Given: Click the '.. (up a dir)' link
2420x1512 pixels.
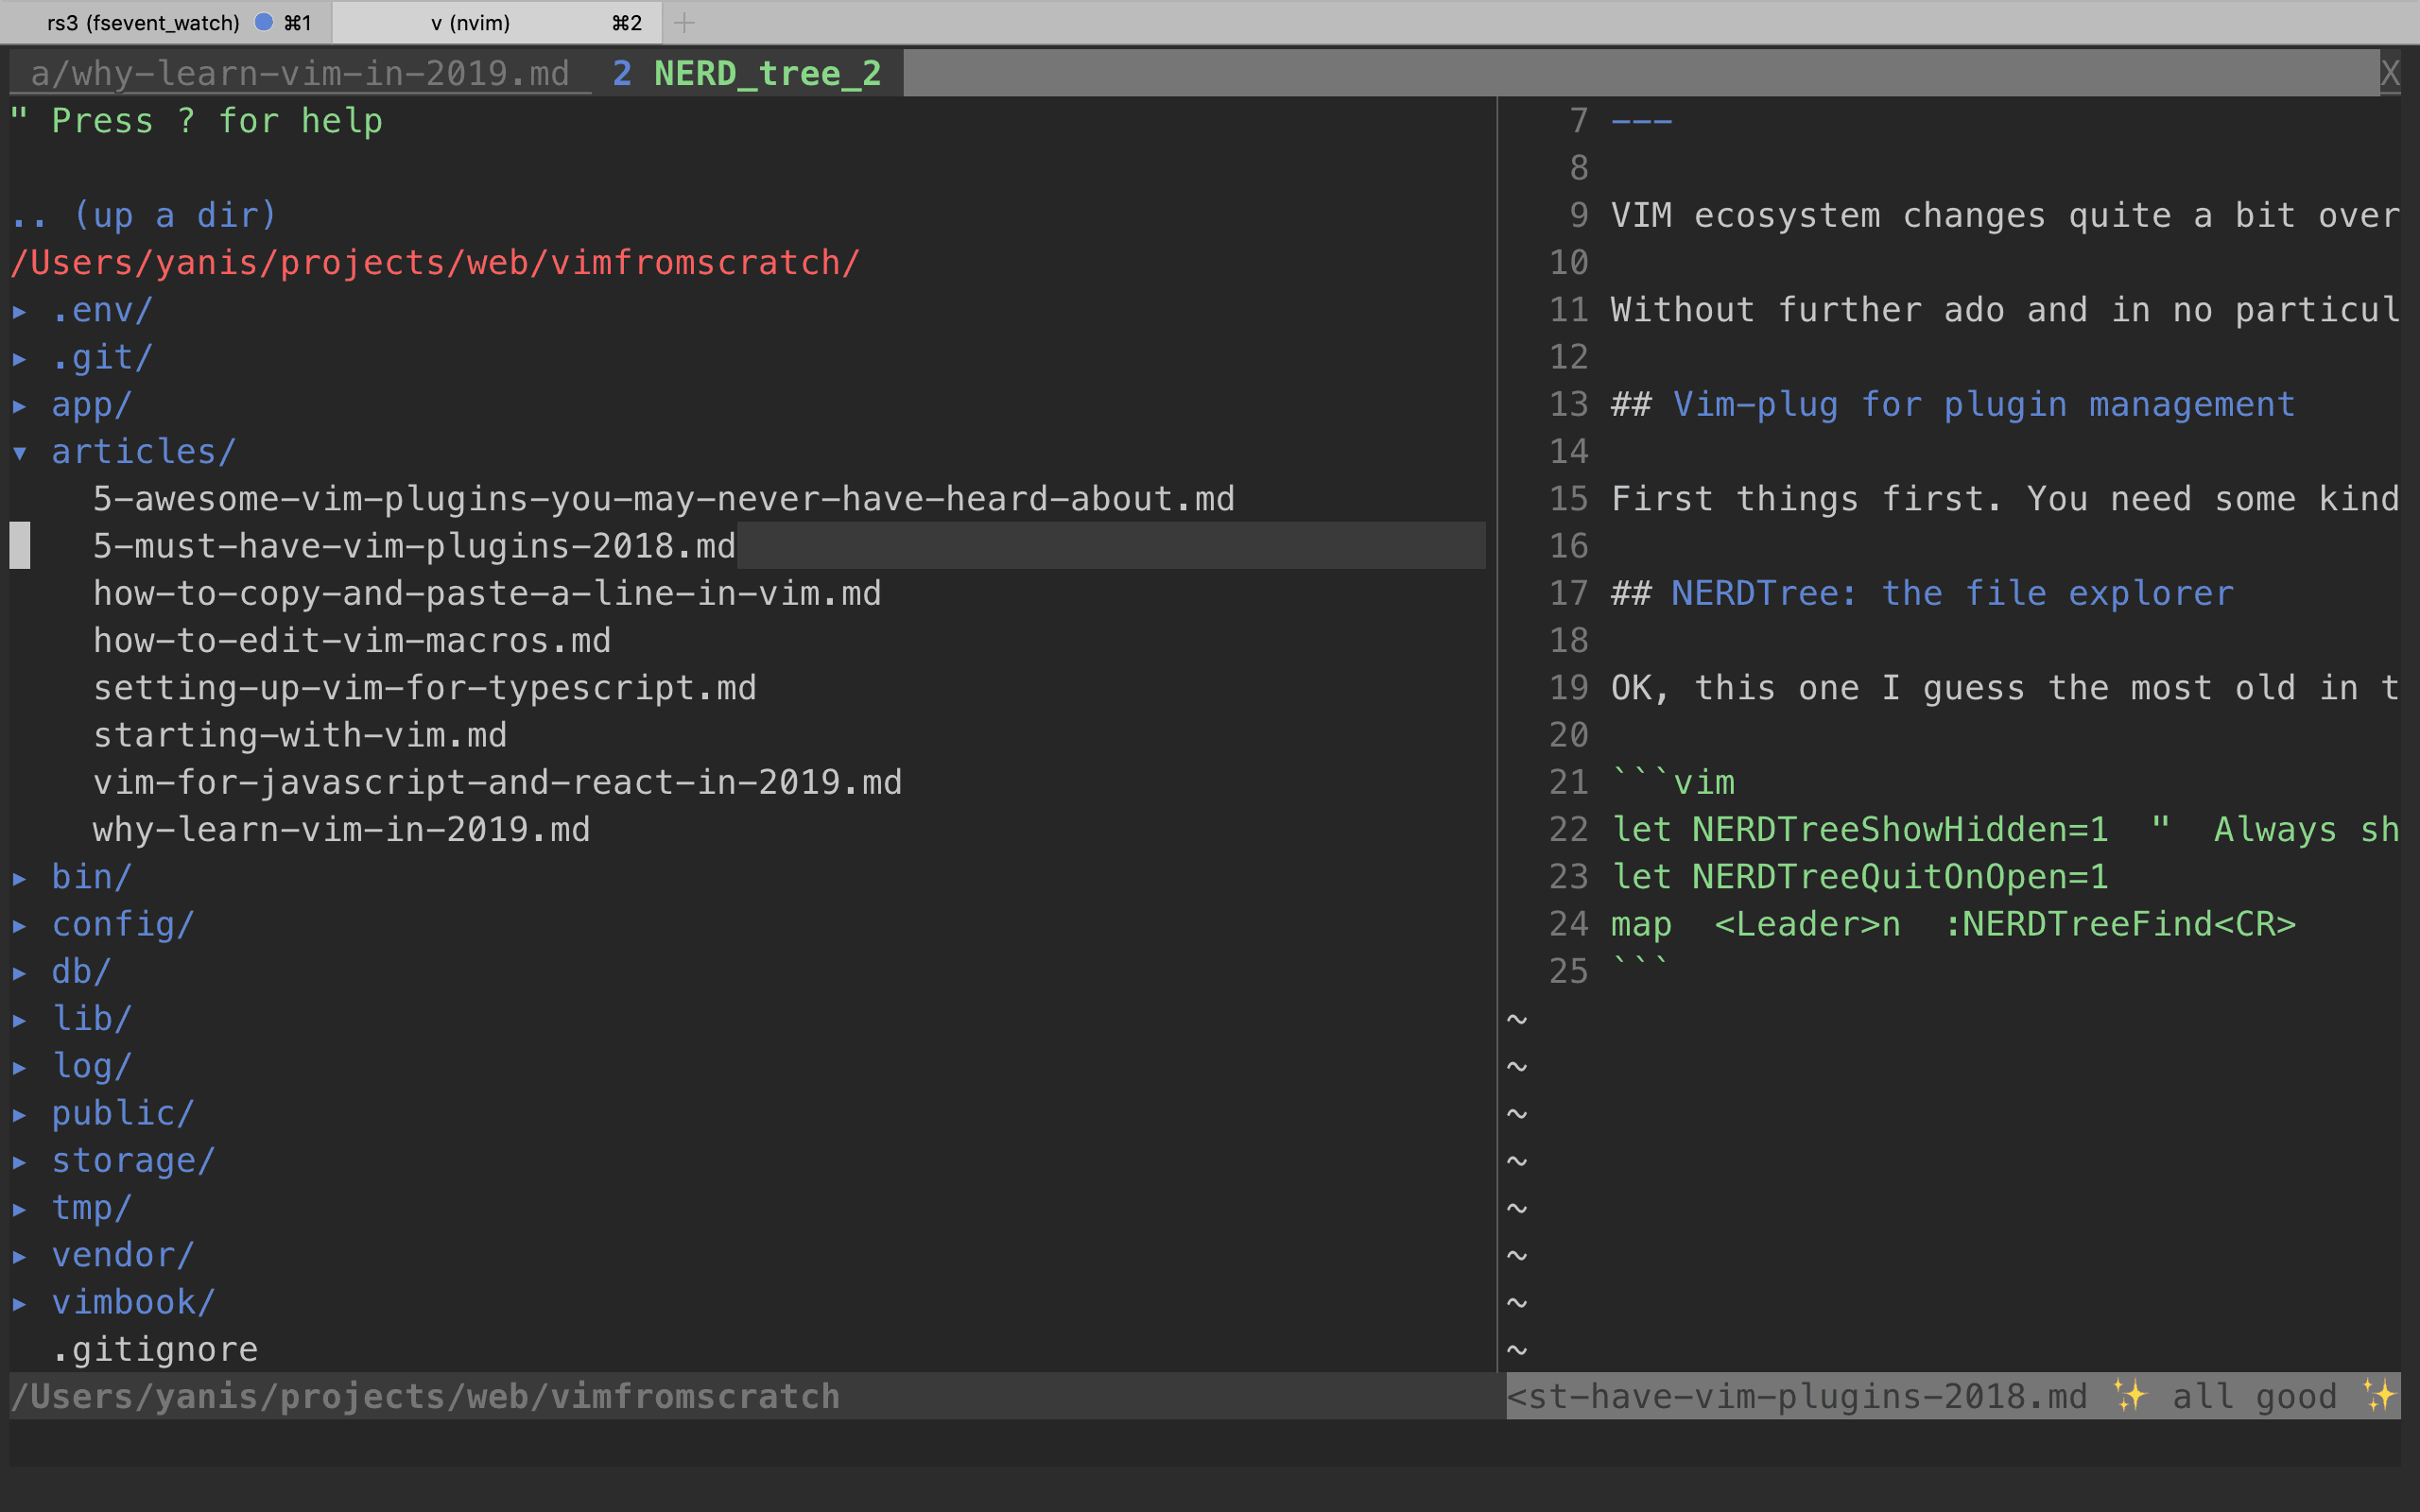Looking at the screenshot, I should [x=144, y=215].
